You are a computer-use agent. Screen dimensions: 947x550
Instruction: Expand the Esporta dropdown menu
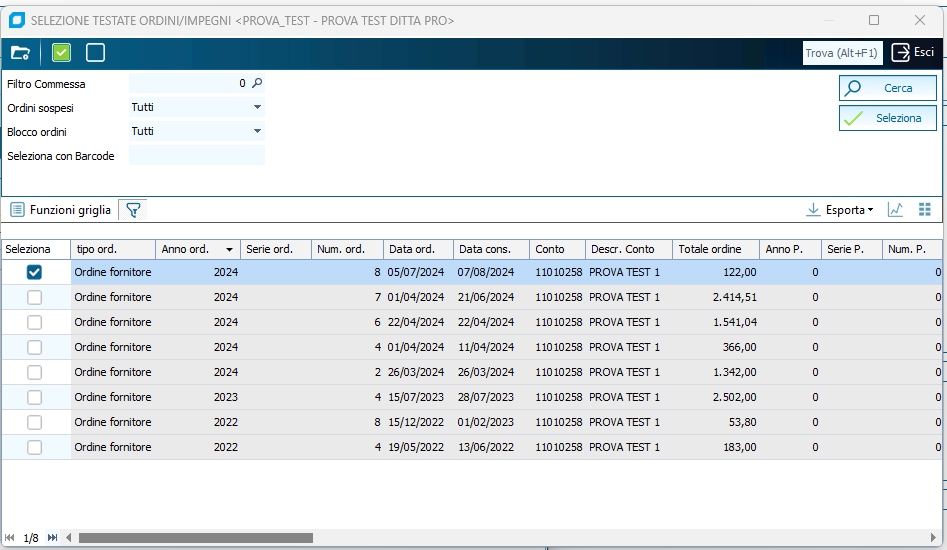click(x=840, y=209)
